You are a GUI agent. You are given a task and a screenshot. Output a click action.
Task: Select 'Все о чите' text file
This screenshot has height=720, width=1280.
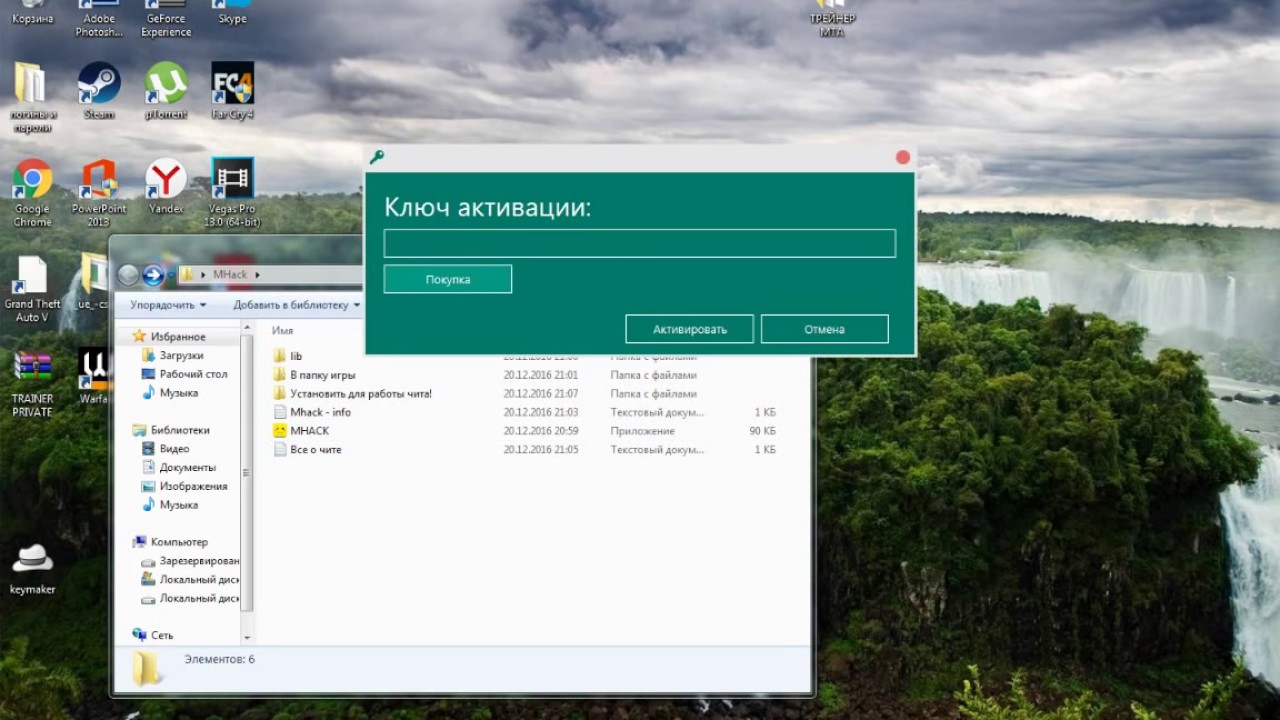(315, 450)
